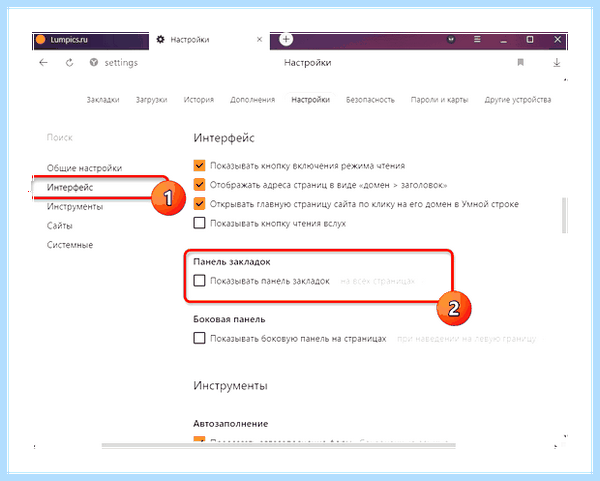Enable Показывать кнопку чтения вслух
Image resolution: width=600 pixels, height=481 pixels.
click(x=199, y=223)
